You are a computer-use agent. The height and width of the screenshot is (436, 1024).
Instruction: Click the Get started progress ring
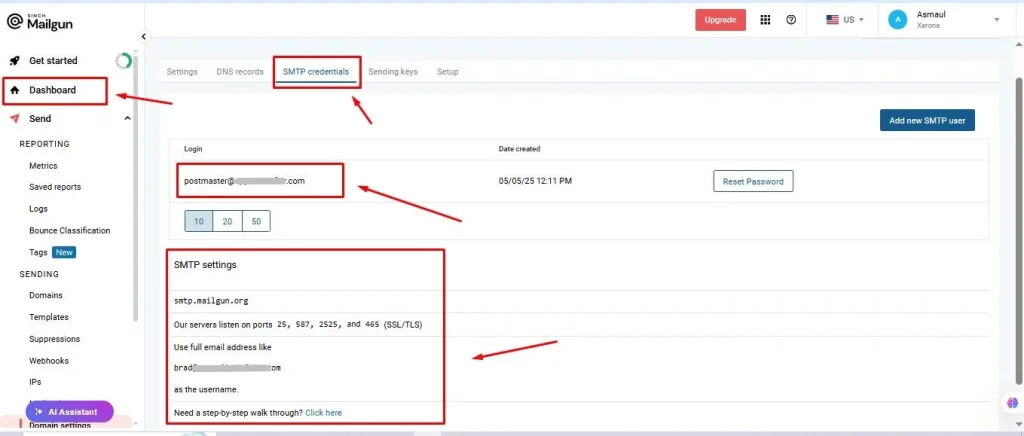123,61
